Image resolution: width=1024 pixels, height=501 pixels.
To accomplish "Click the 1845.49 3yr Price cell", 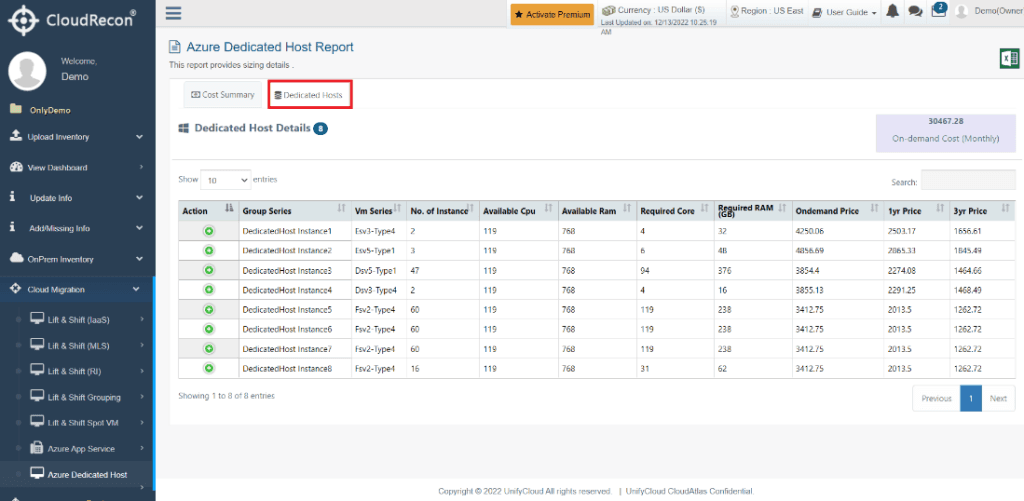I will click(983, 250).
